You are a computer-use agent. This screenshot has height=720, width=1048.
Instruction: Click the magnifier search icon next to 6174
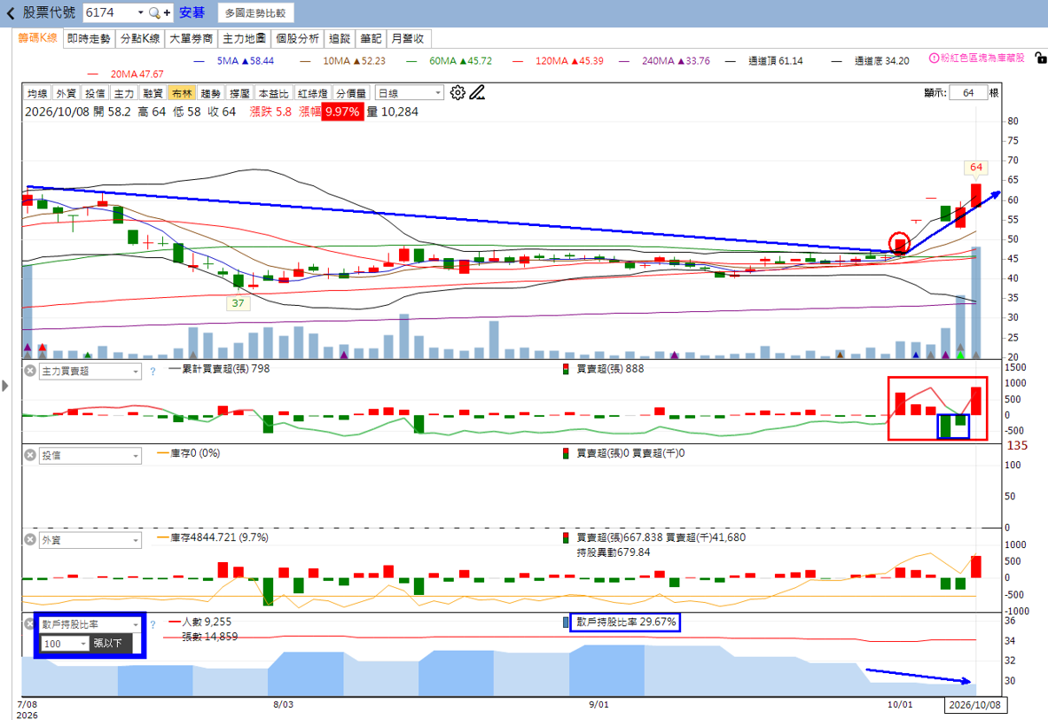tap(154, 13)
